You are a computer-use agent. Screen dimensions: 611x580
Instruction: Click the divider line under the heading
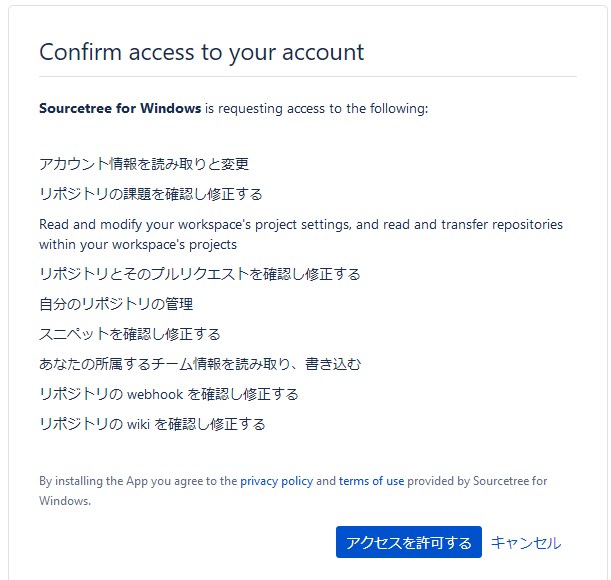coord(307,76)
